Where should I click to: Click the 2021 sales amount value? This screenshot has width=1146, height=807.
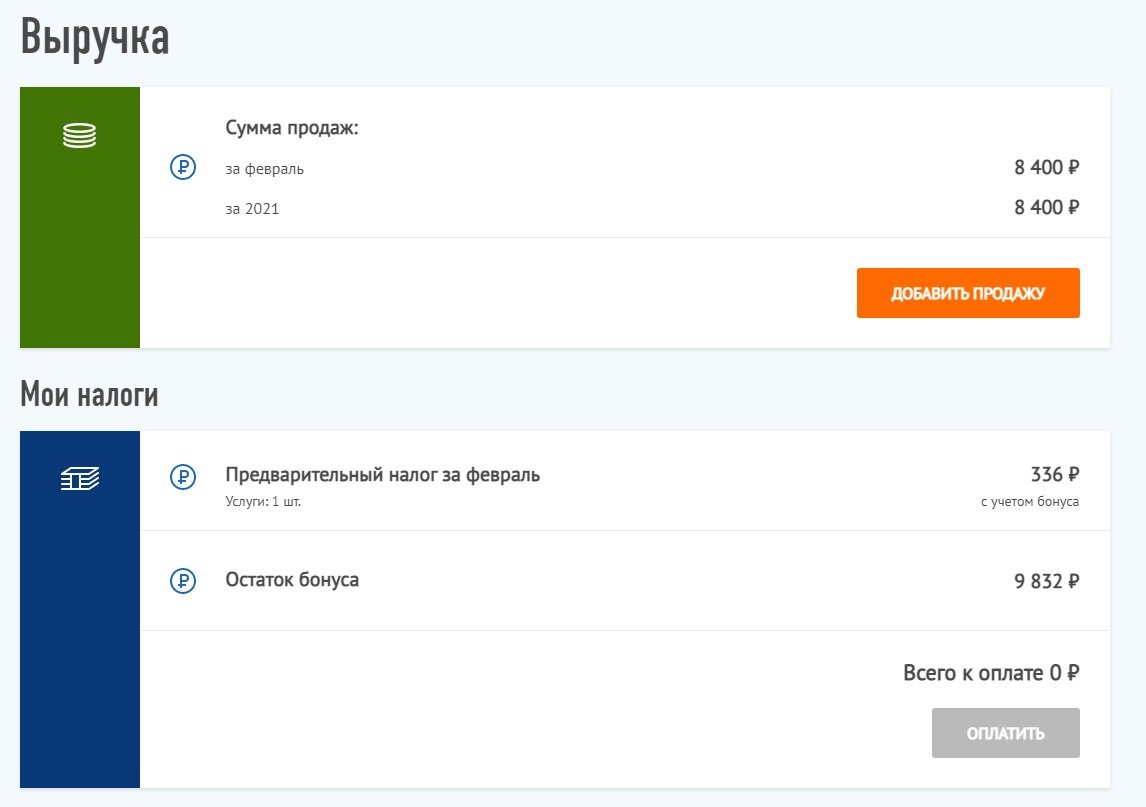[1046, 208]
